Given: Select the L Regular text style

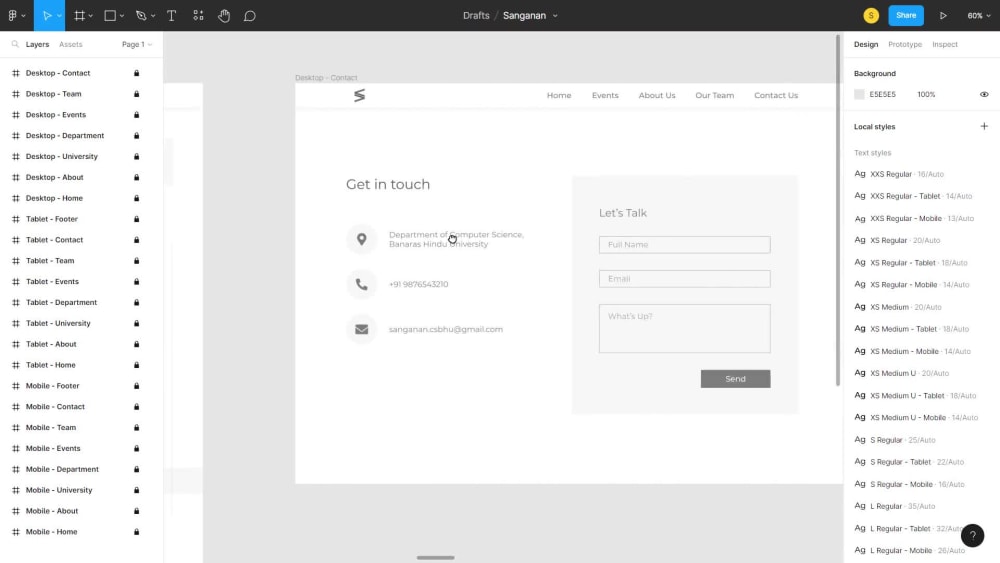Looking at the screenshot, I should click(x=894, y=506).
